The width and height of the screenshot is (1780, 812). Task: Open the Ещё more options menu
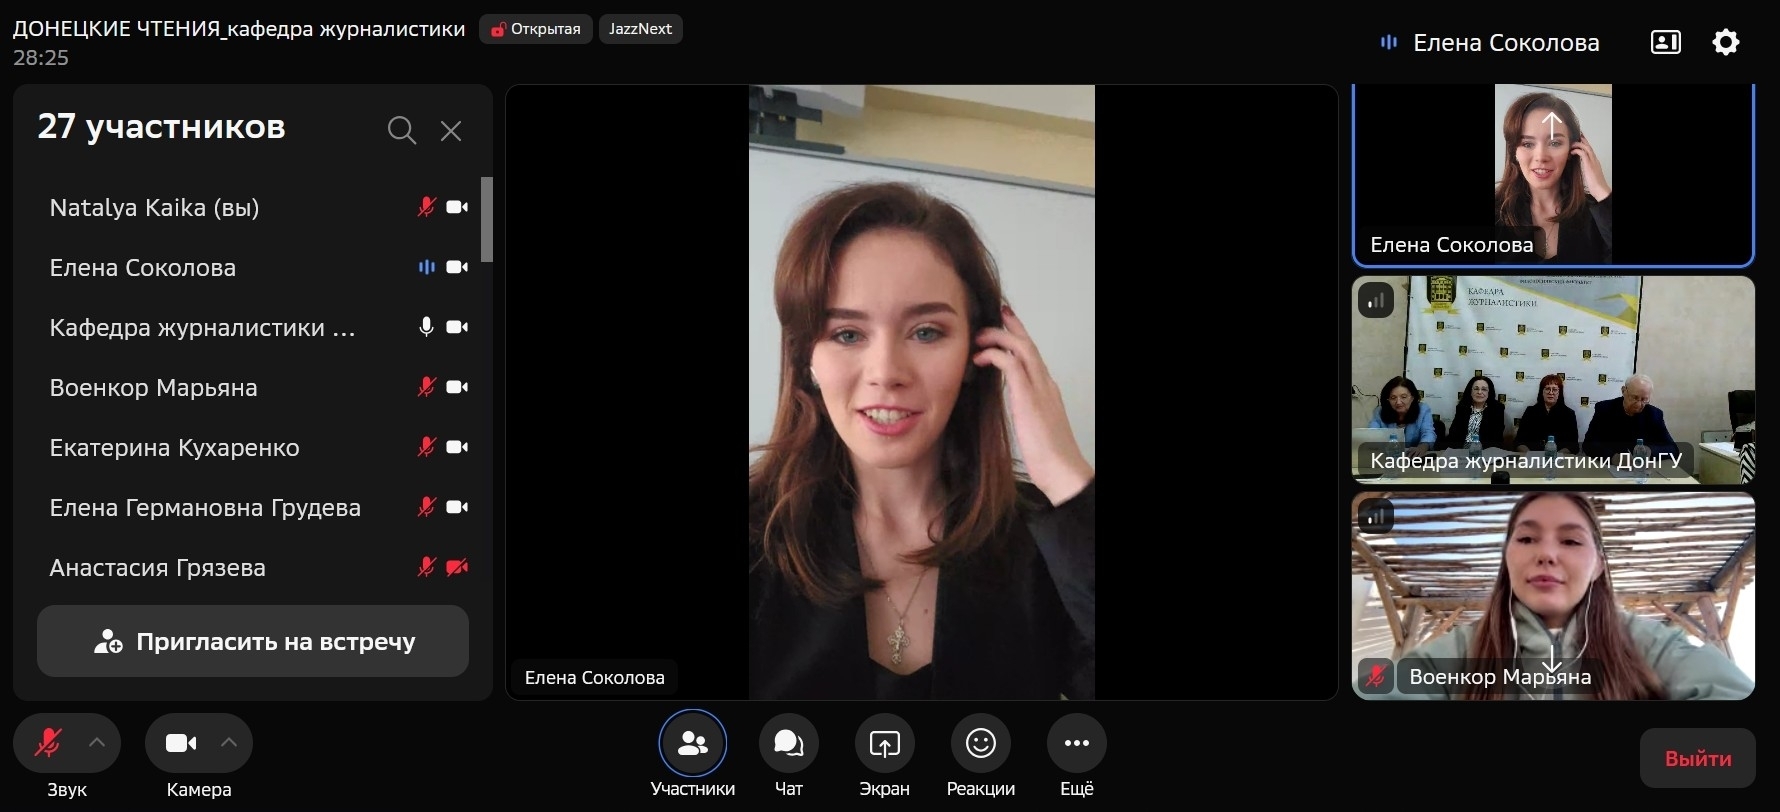pos(1076,743)
